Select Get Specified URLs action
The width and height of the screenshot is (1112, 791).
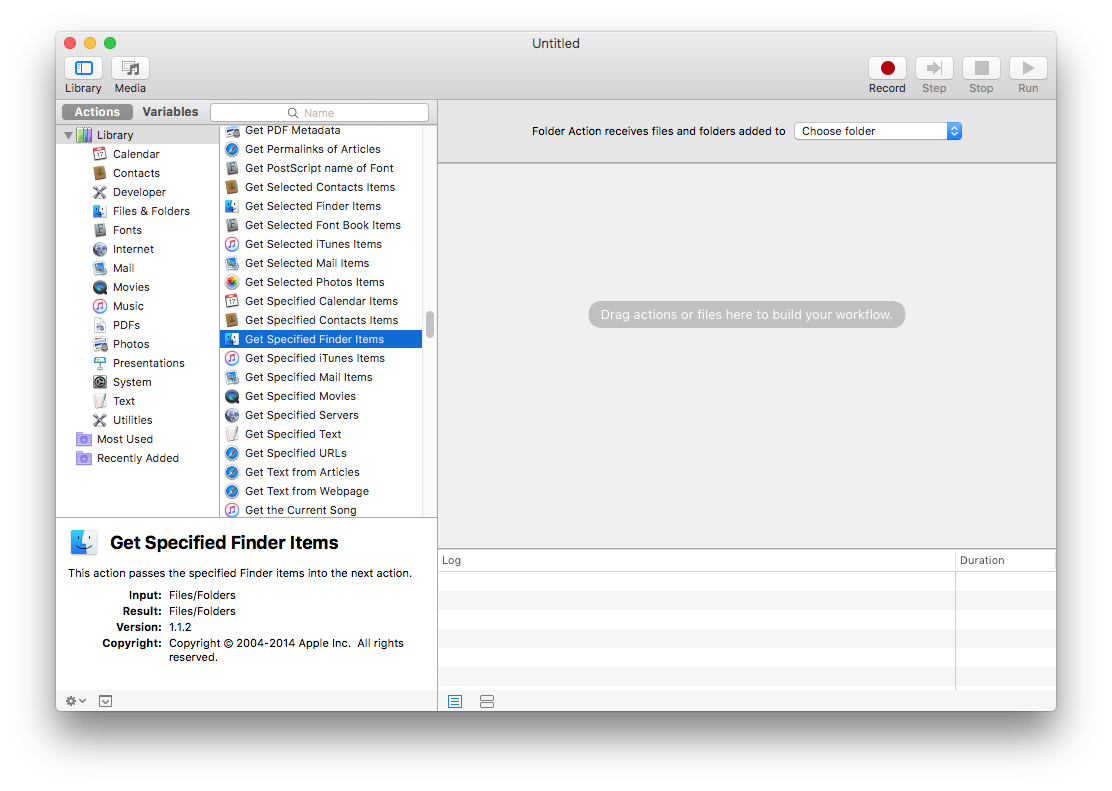[321, 453]
